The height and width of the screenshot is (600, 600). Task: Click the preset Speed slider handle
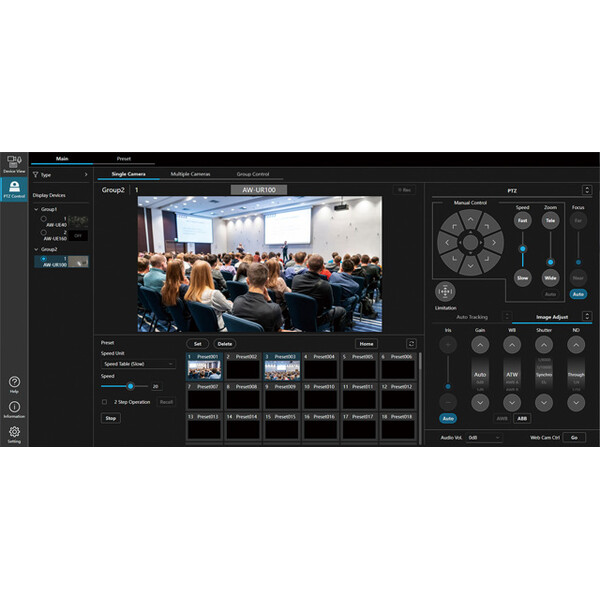click(130, 386)
